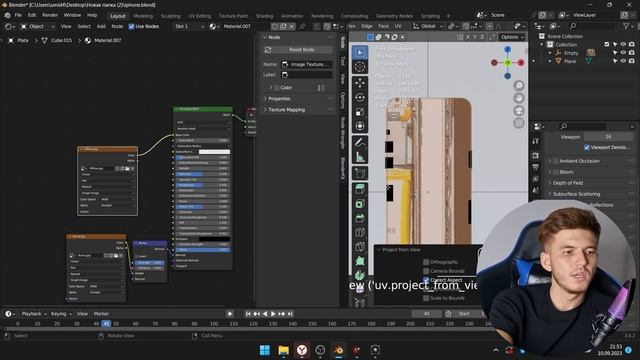Open Blender from the Windows taskbar
Image resolution: width=640 pixels, height=360 pixels.
[338, 350]
